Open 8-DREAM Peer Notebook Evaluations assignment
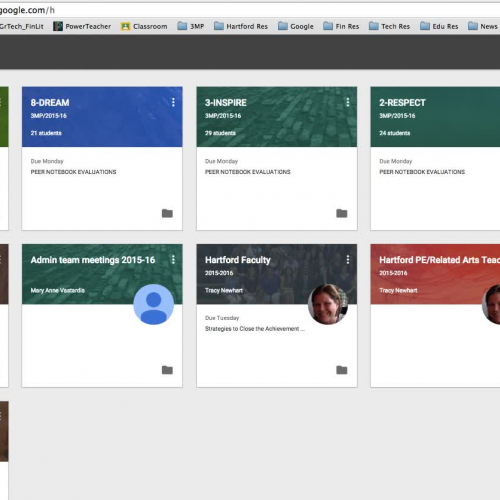 tap(73, 172)
